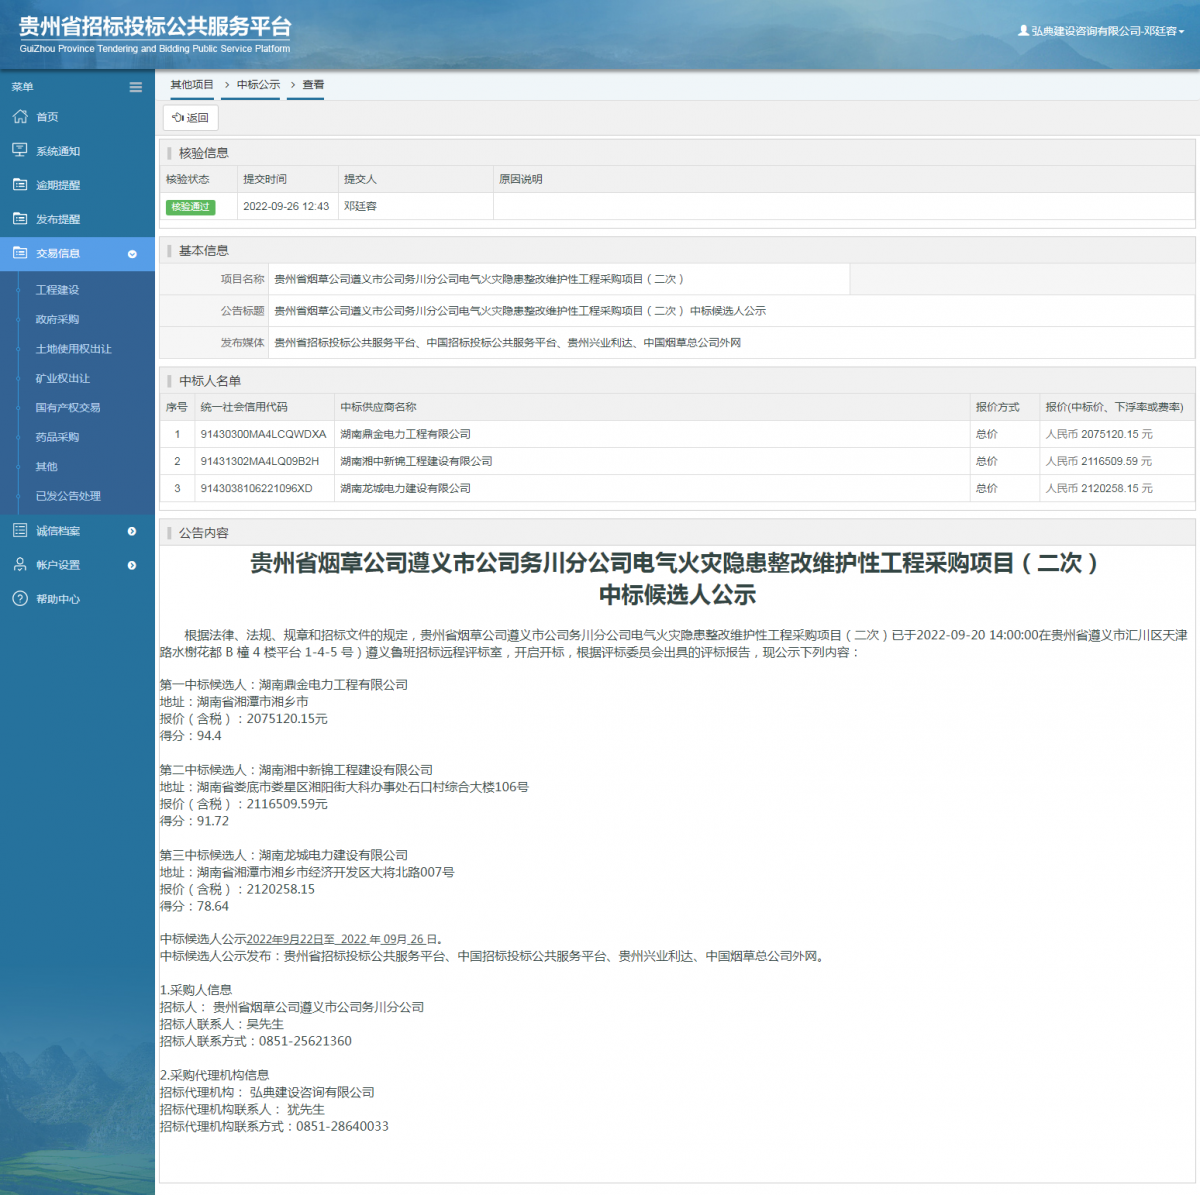Select 药品采购 submenu item
The image size is (1200, 1195).
tap(57, 437)
